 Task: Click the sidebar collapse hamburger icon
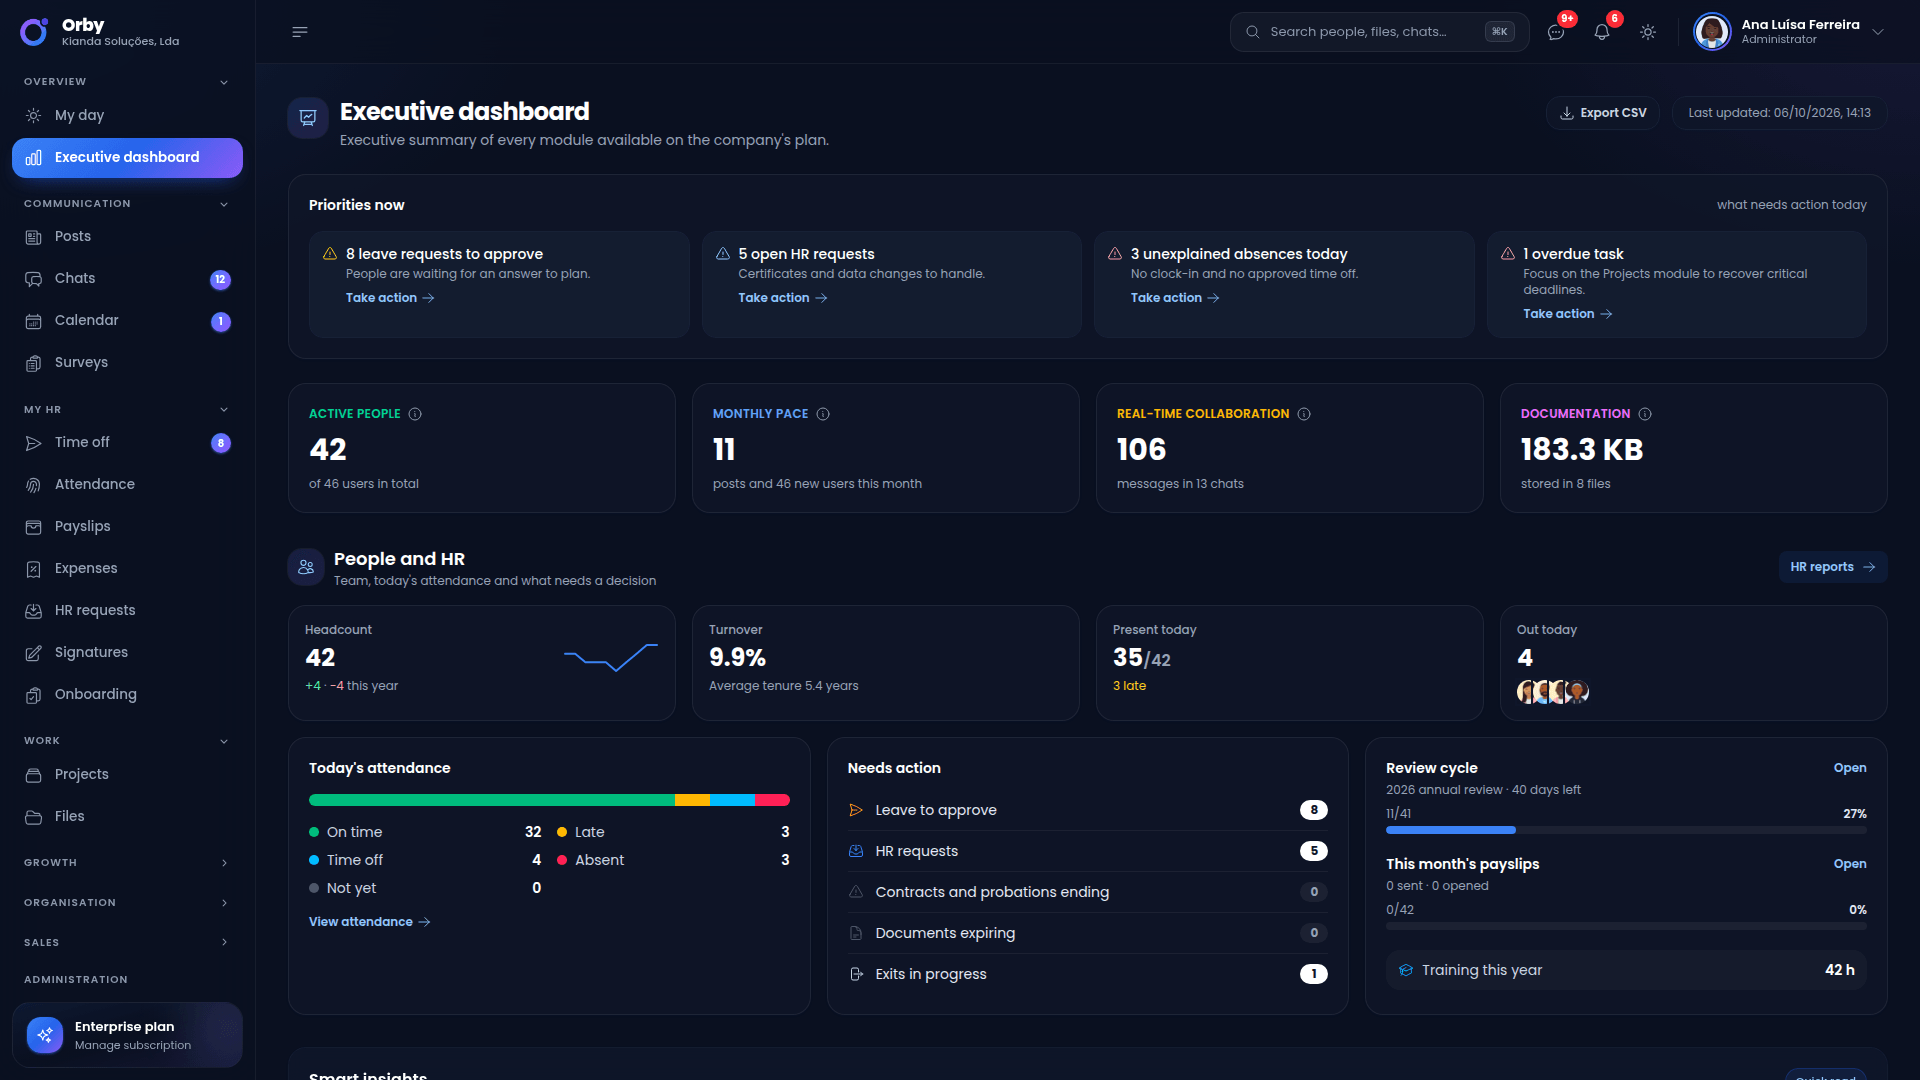point(299,32)
